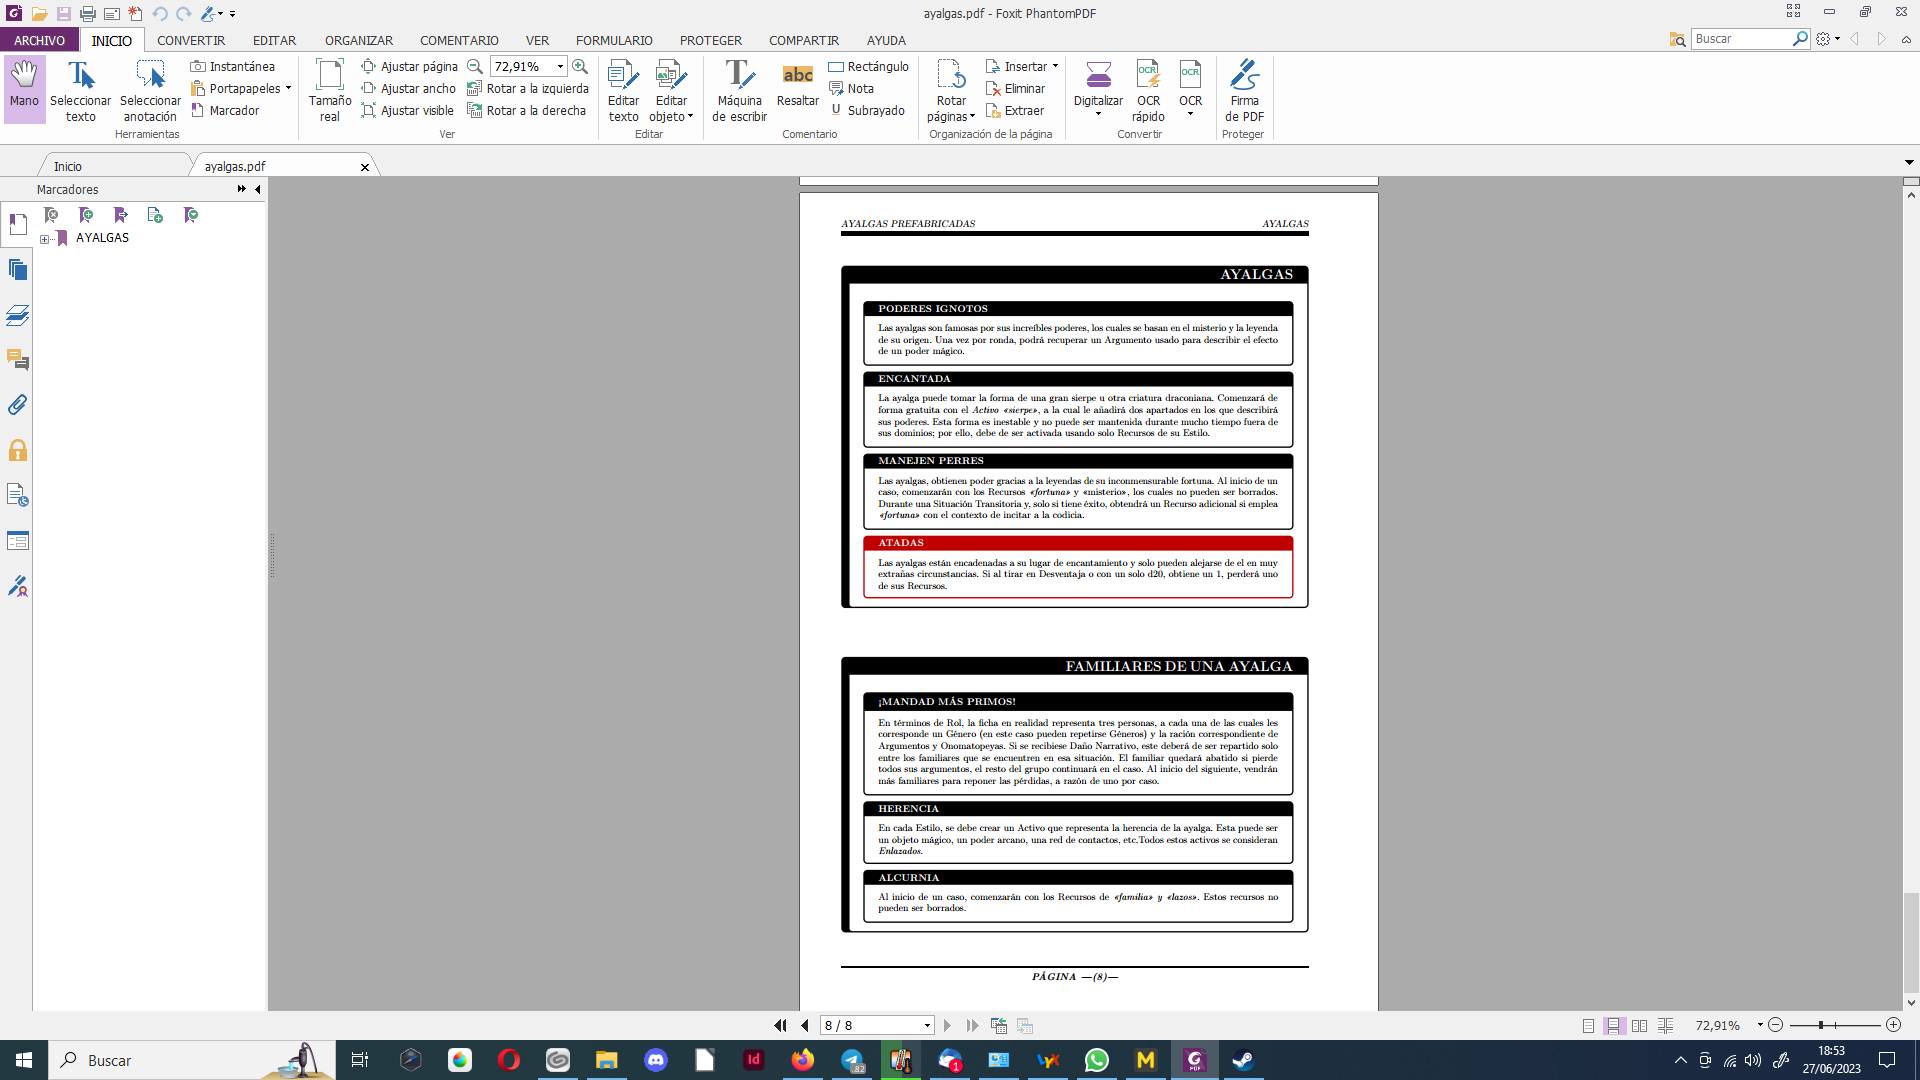Click the vertical scrollbar thumb
Image resolution: width=1920 pixels, height=1080 pixels.
(x=1911, y=942)
